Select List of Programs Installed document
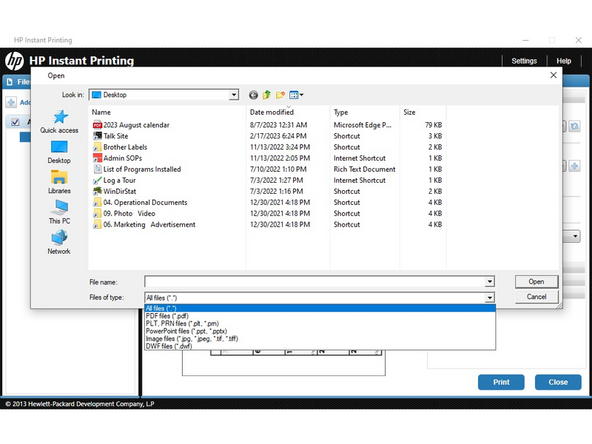Image resolution: width=592 pixels, height=444 pixels. point(137,169)
